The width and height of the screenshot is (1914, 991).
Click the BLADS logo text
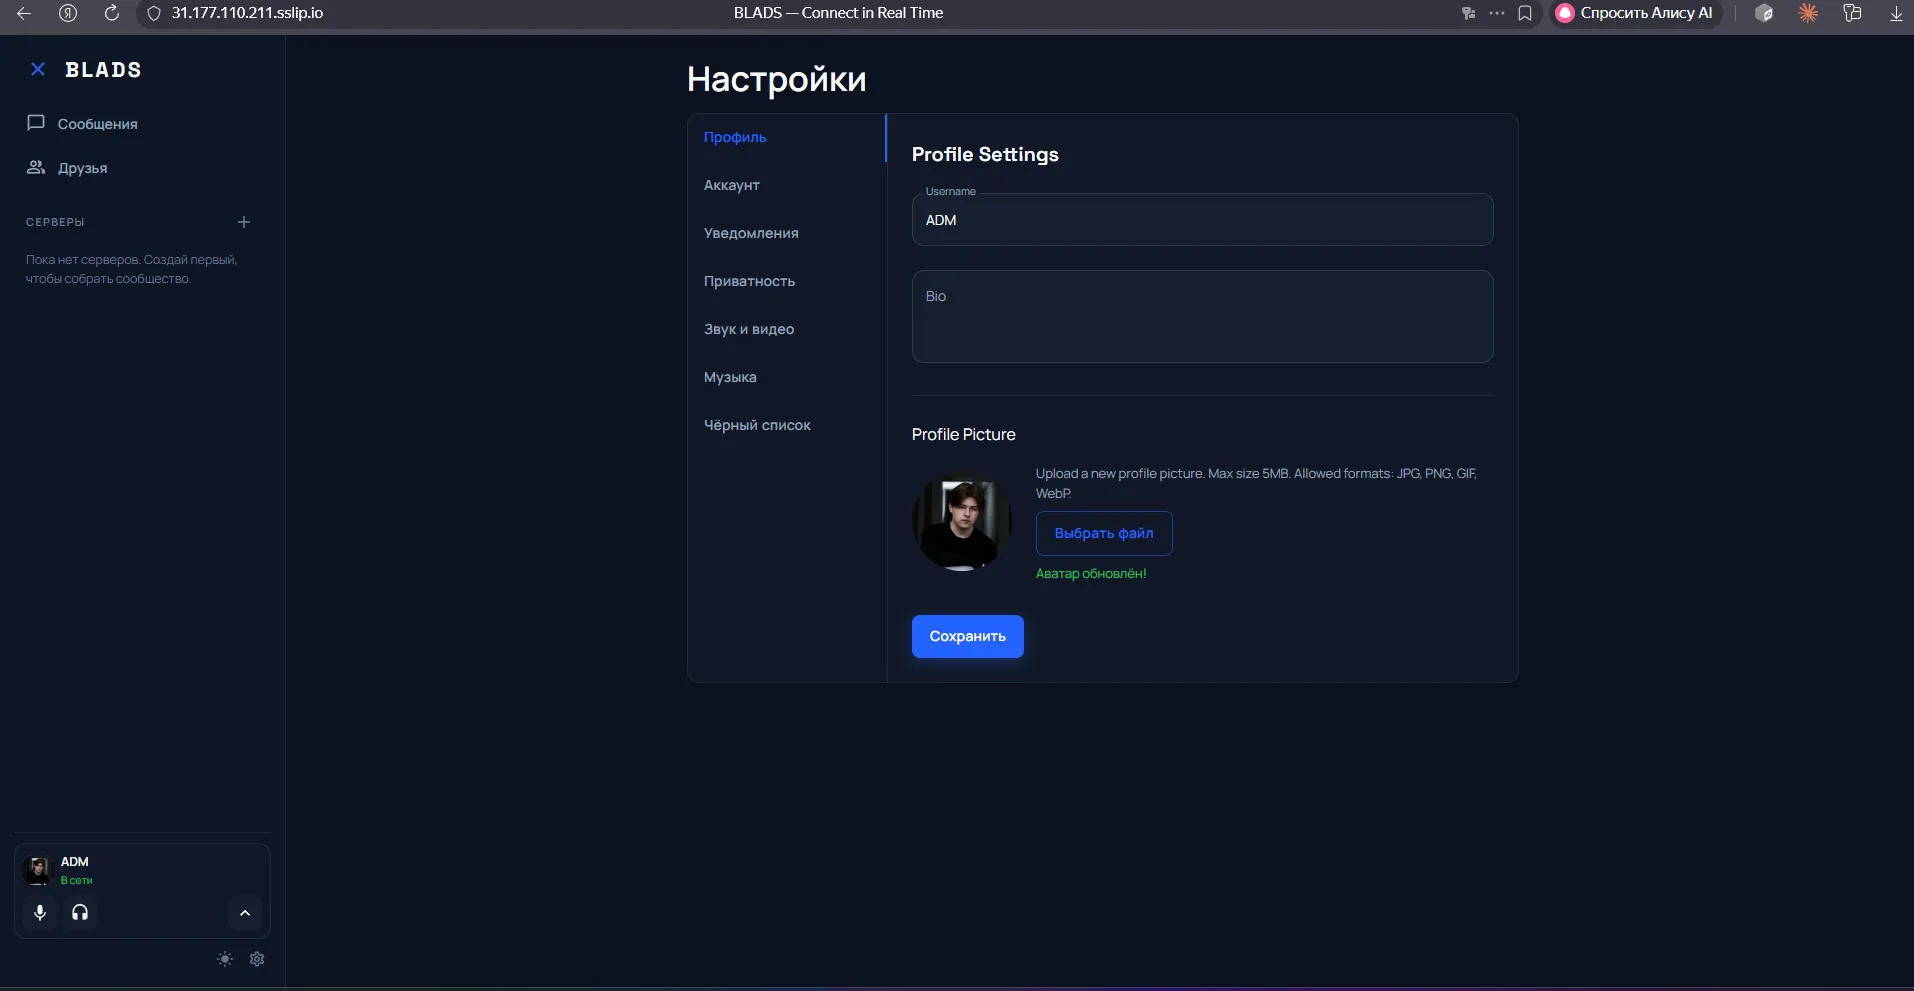coord(104,70)
